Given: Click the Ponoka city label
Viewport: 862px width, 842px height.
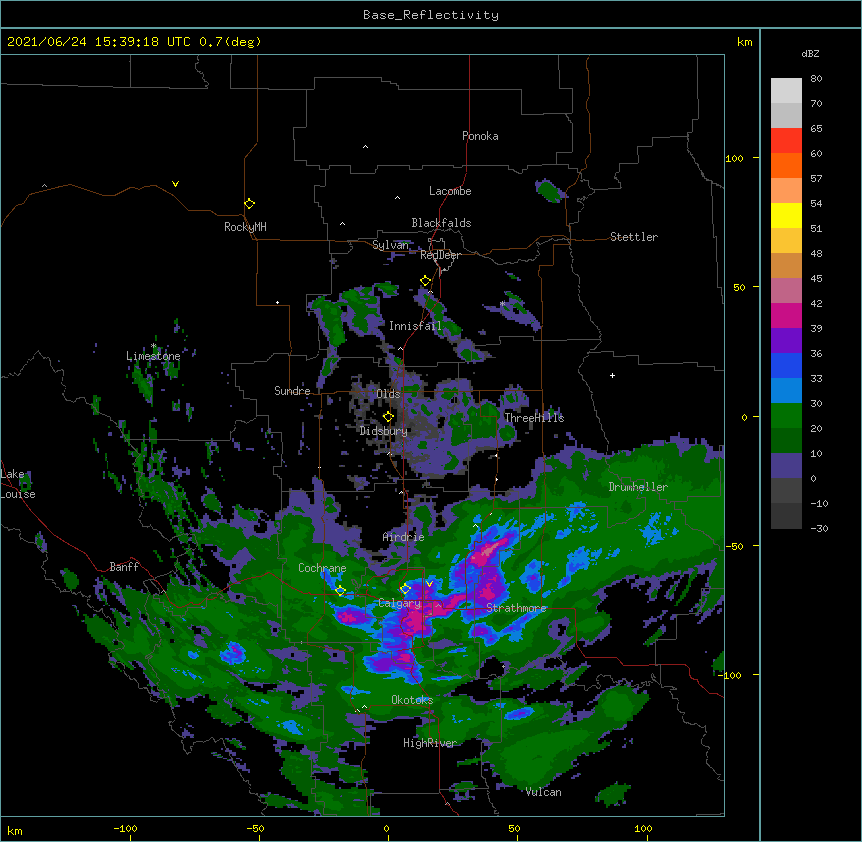Looking at the screenshot, I should (480, 136).
